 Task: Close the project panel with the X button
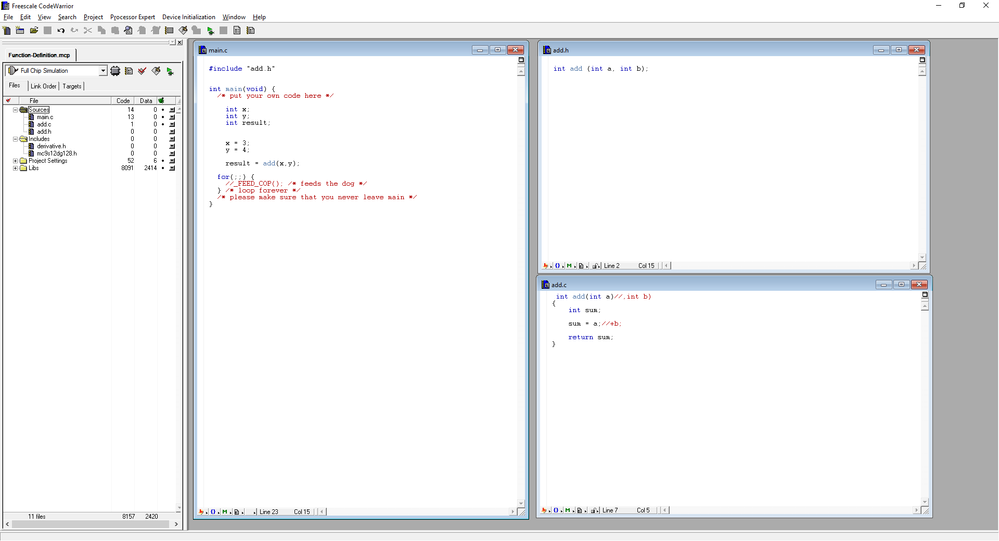[x=180, y=43]
